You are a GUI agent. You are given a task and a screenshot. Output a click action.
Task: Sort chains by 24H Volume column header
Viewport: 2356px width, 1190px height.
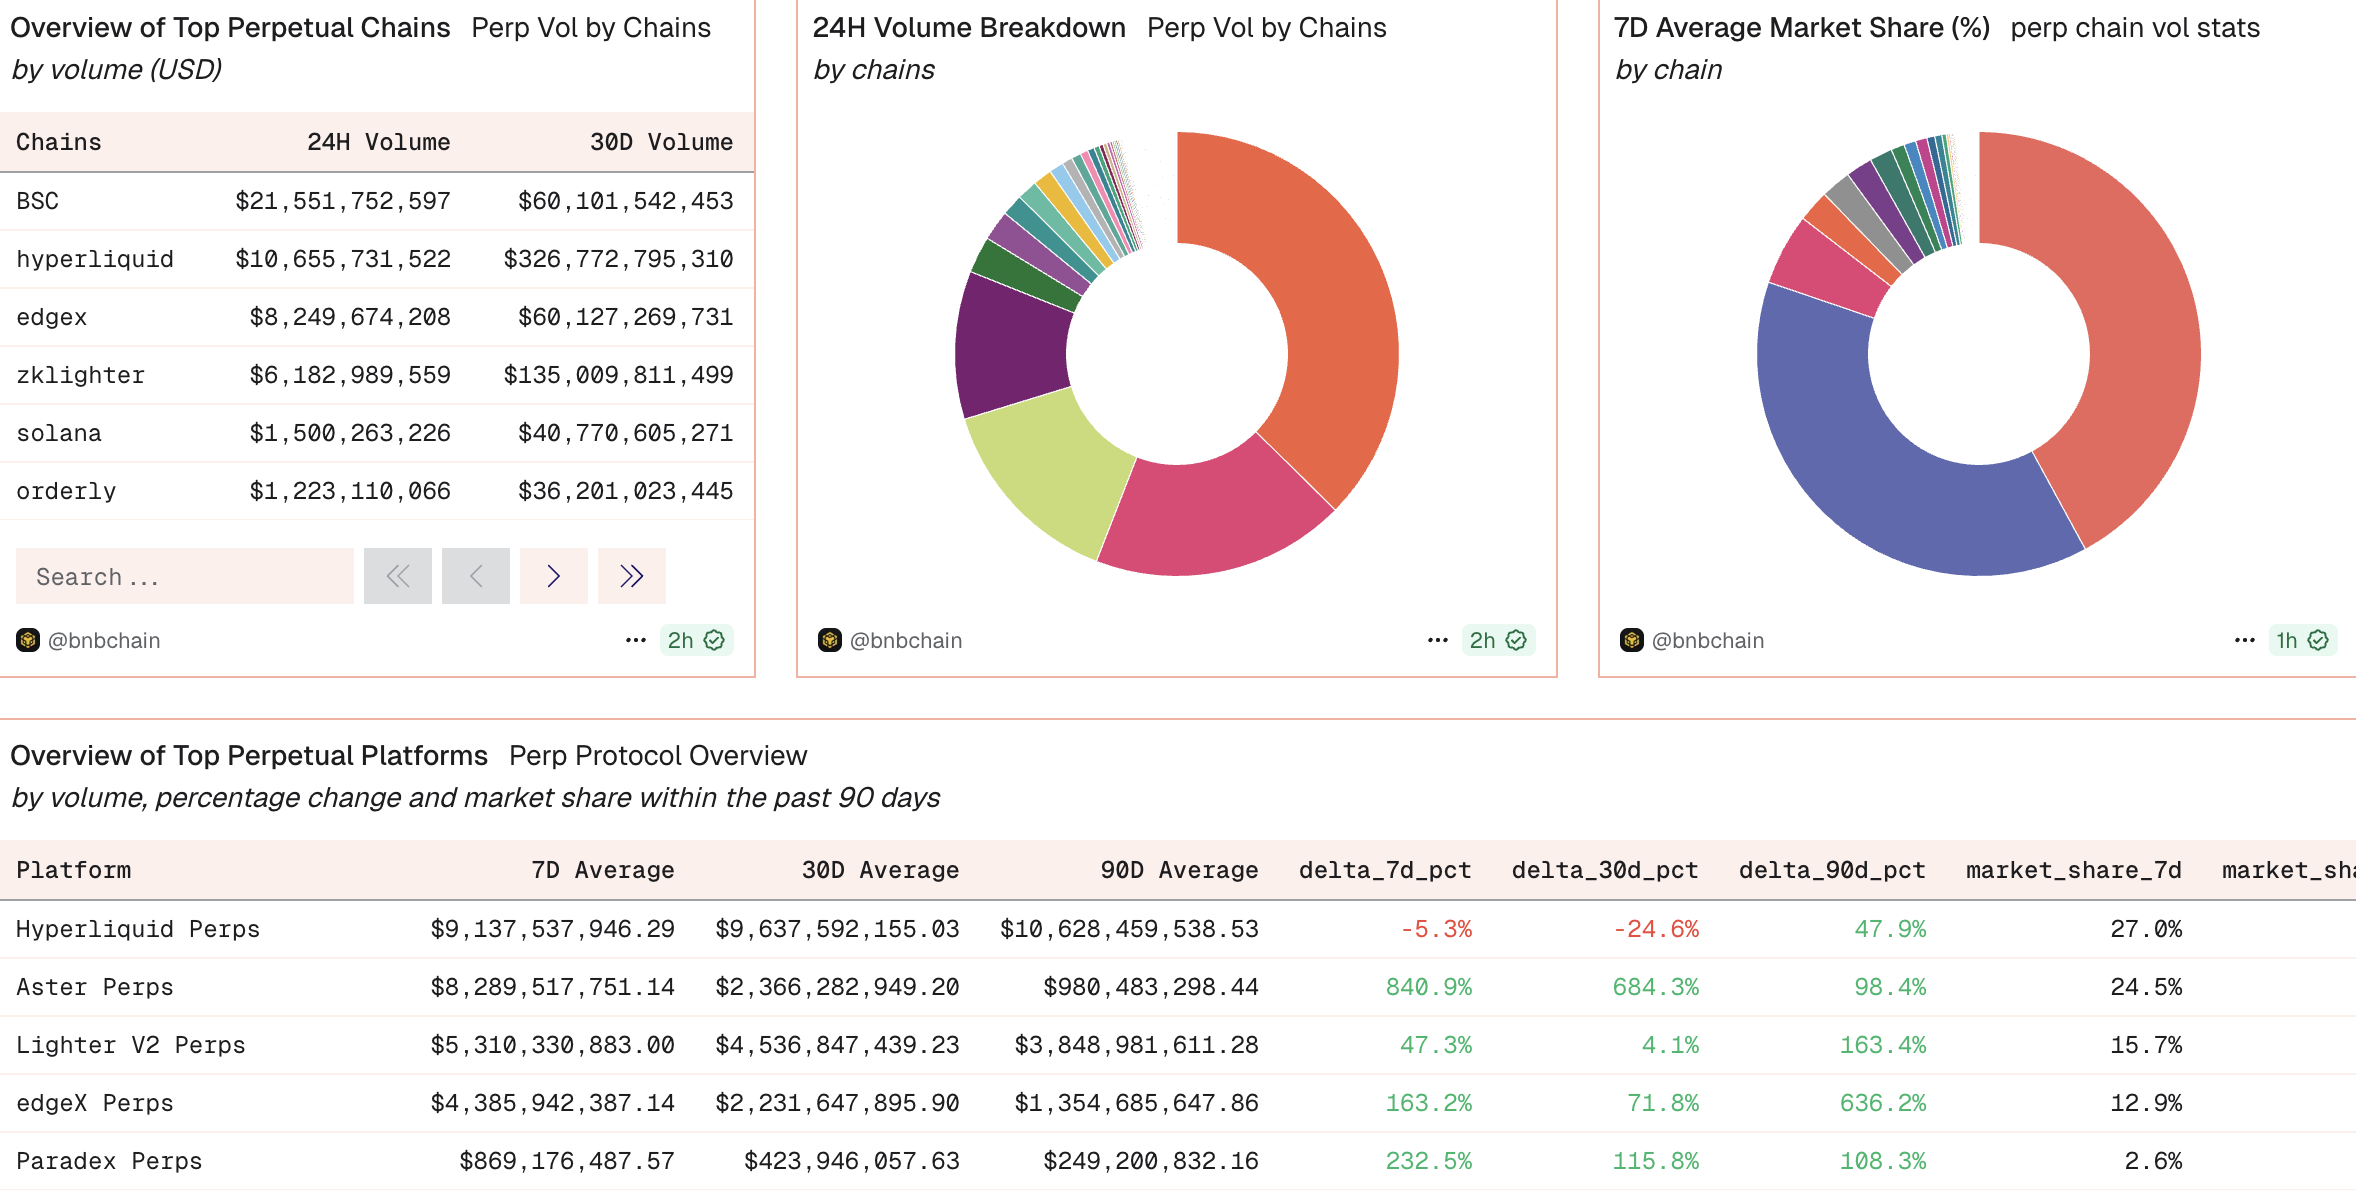[378, 142]
